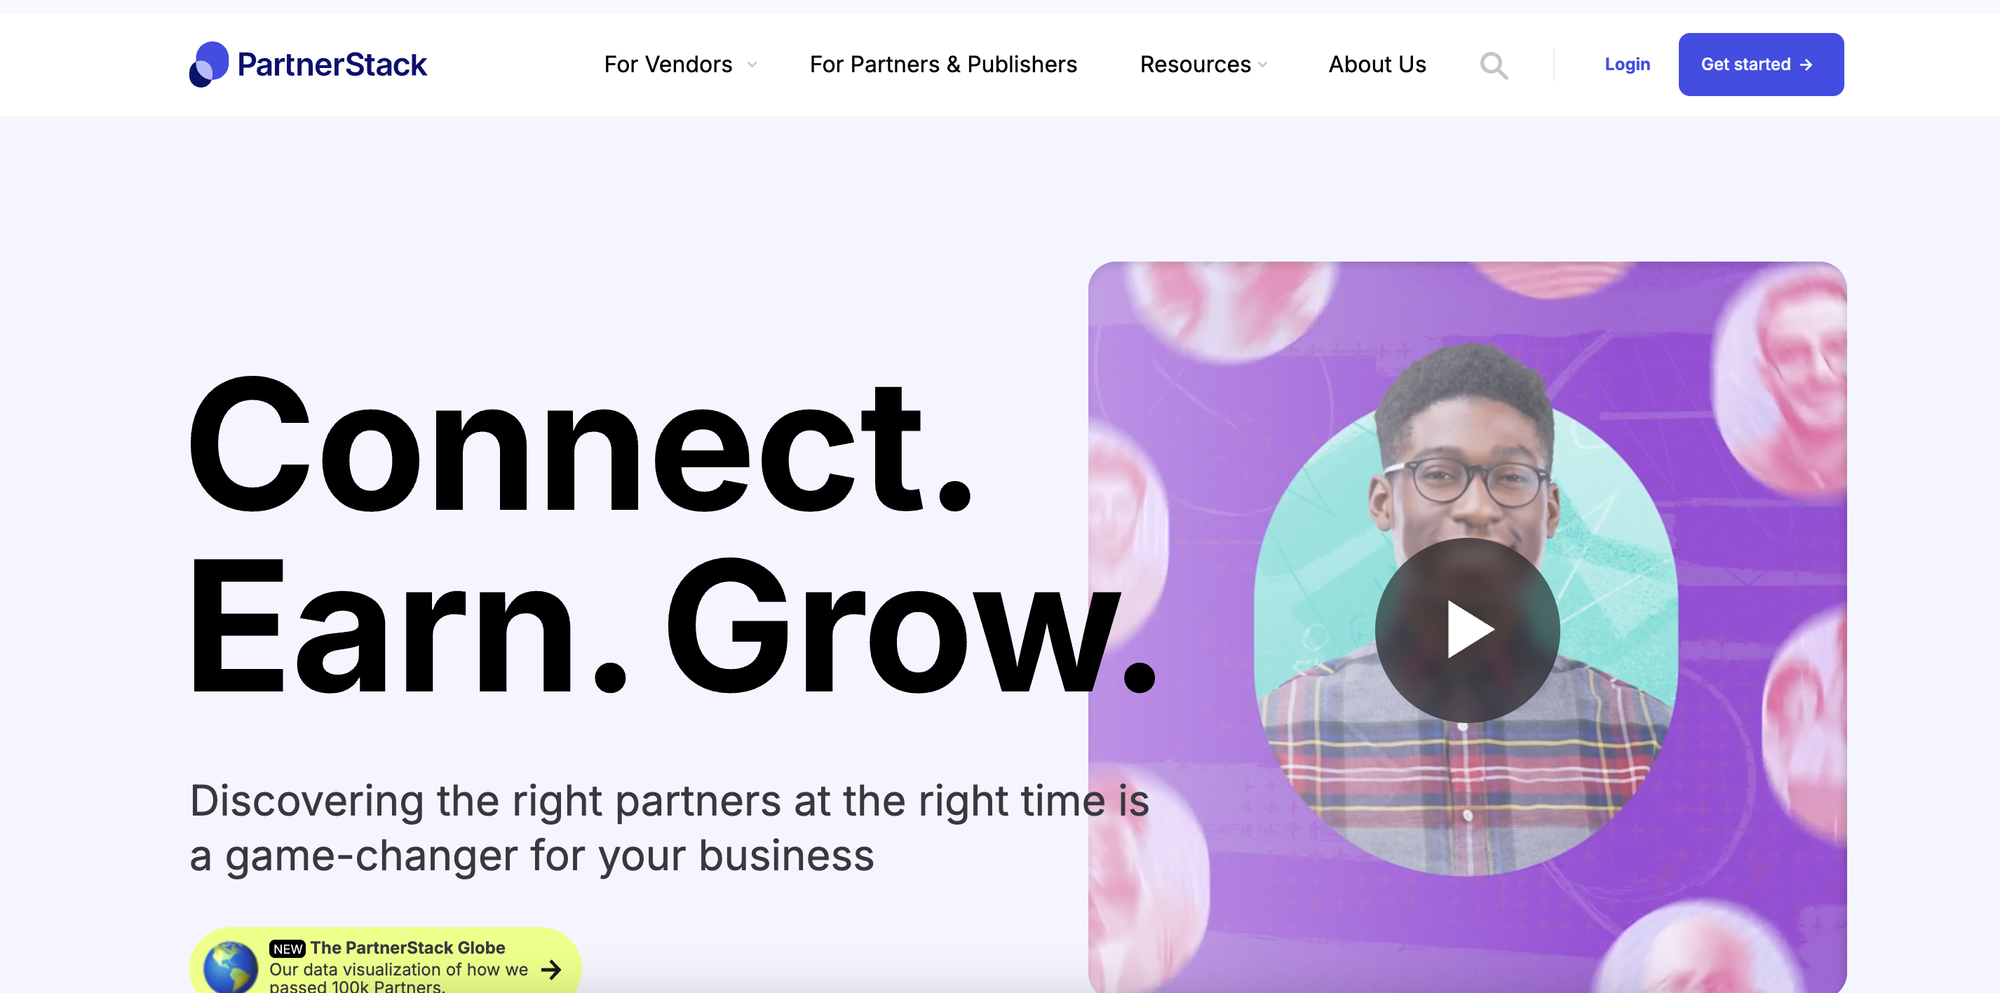Open The PartnerStack Globe announcement
The image size is (2000, 993).
point(385,960)
